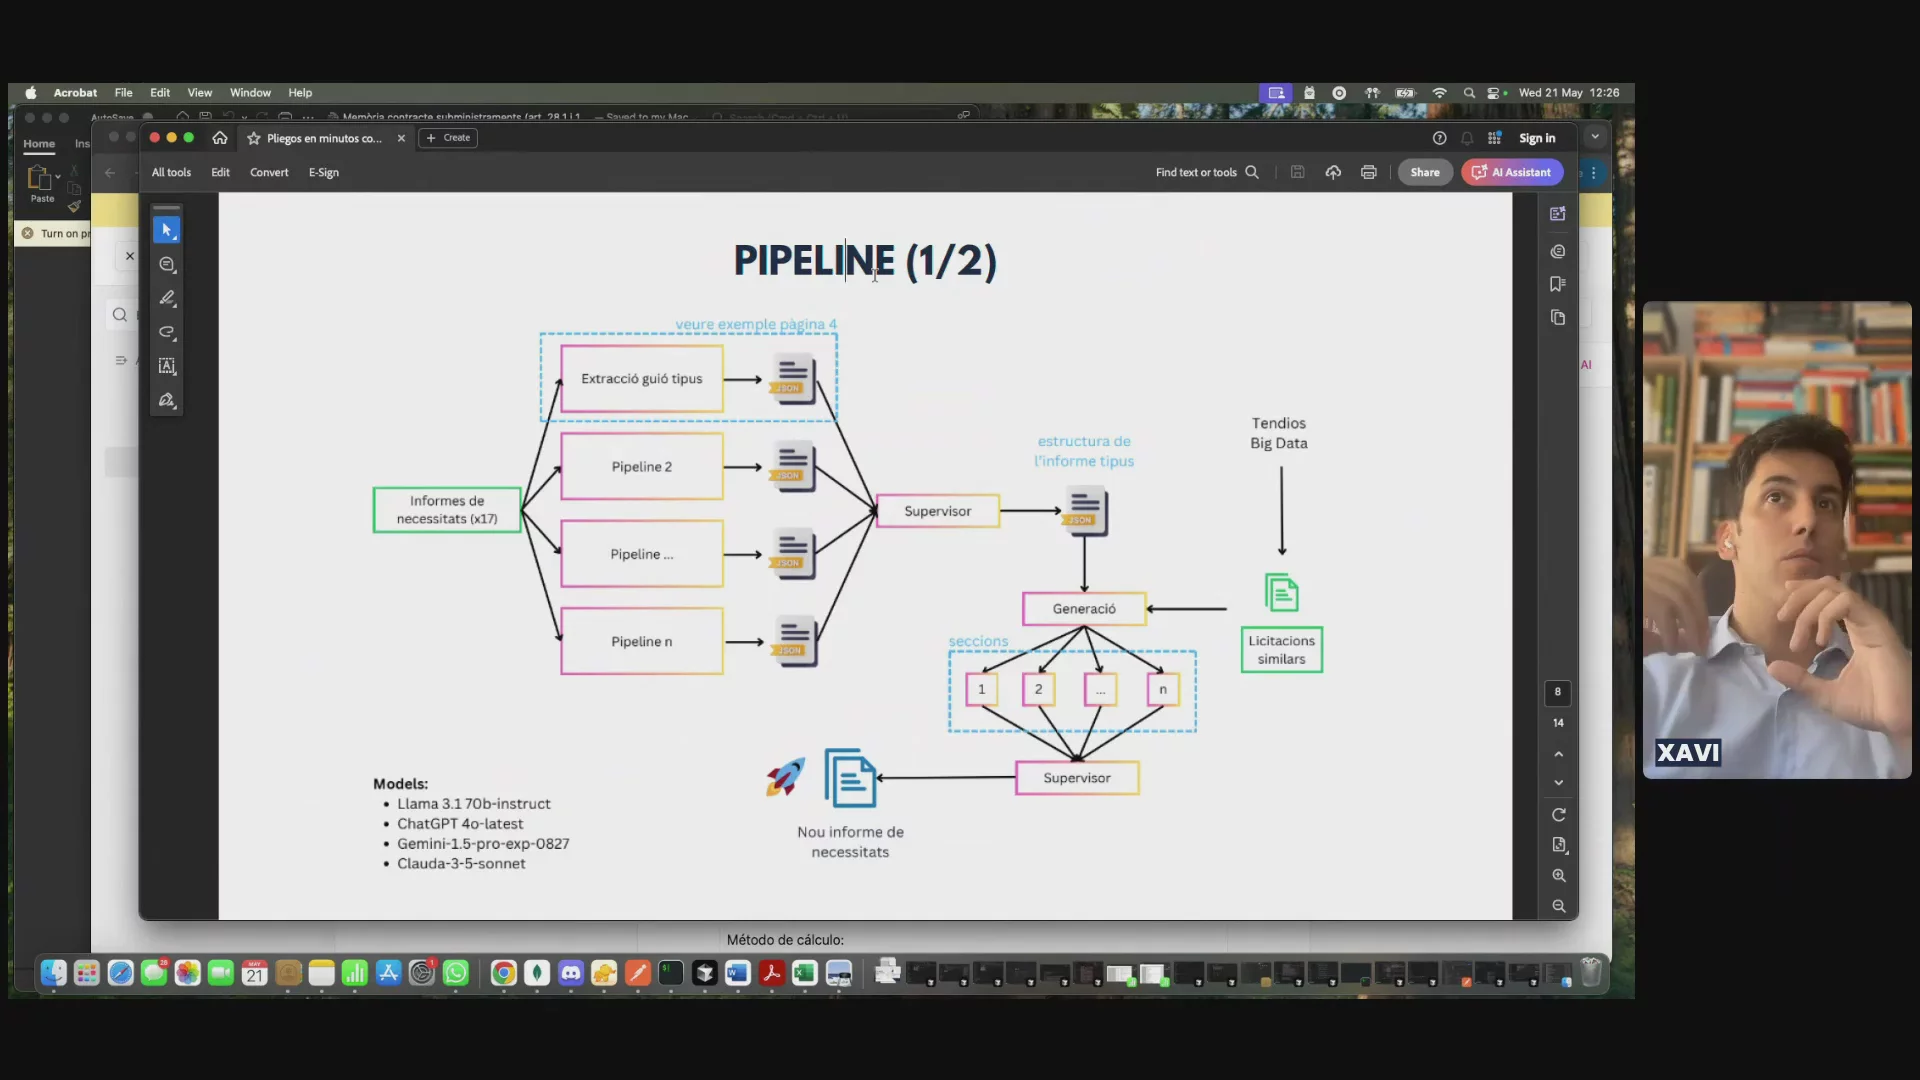
Task: Close the side pane X in Word window
Action: point(129,256)
